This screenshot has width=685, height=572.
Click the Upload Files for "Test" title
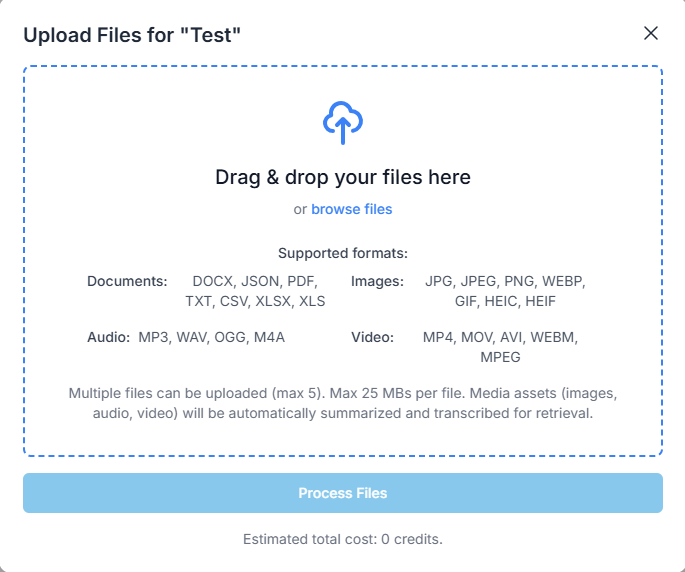(x=132, y=36)
